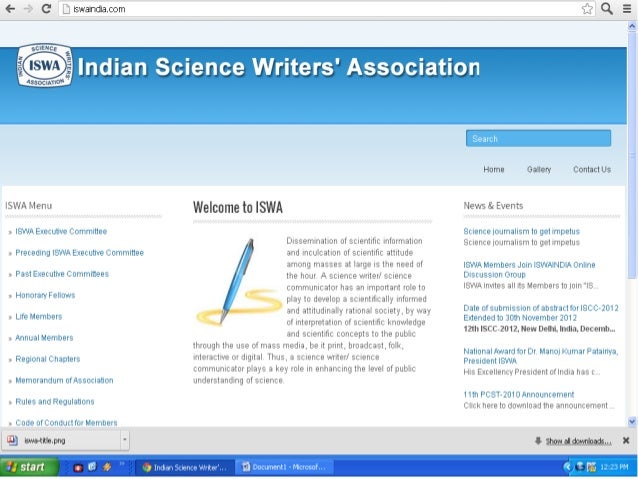The image size is (638, 479).
Task: Go to the Home menu item
Action: pyautogui.click(x=494, y=169)
